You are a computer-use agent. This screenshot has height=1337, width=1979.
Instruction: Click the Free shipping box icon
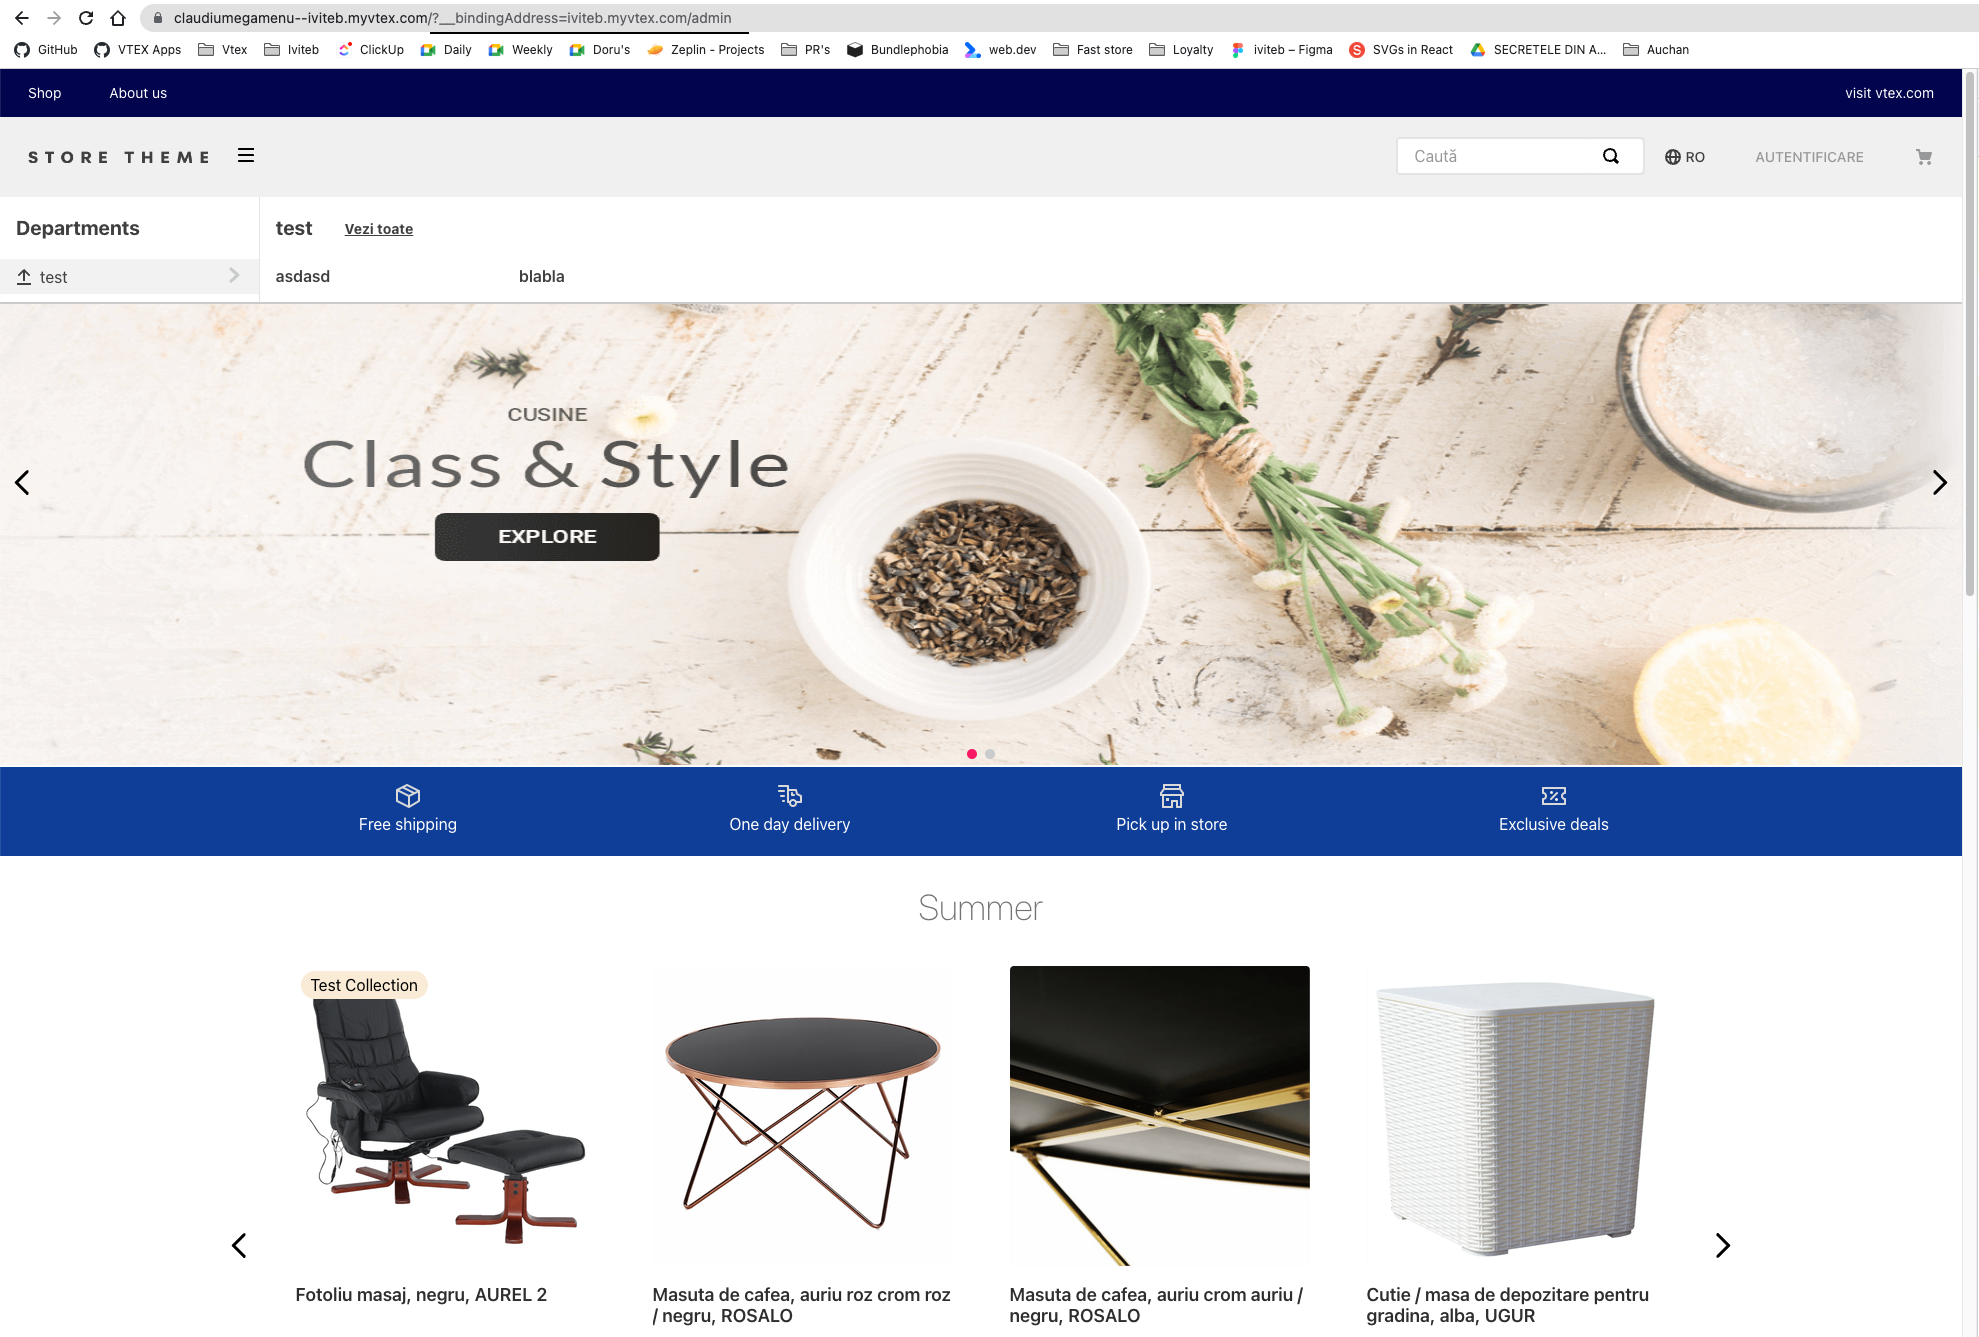[408, 796]
